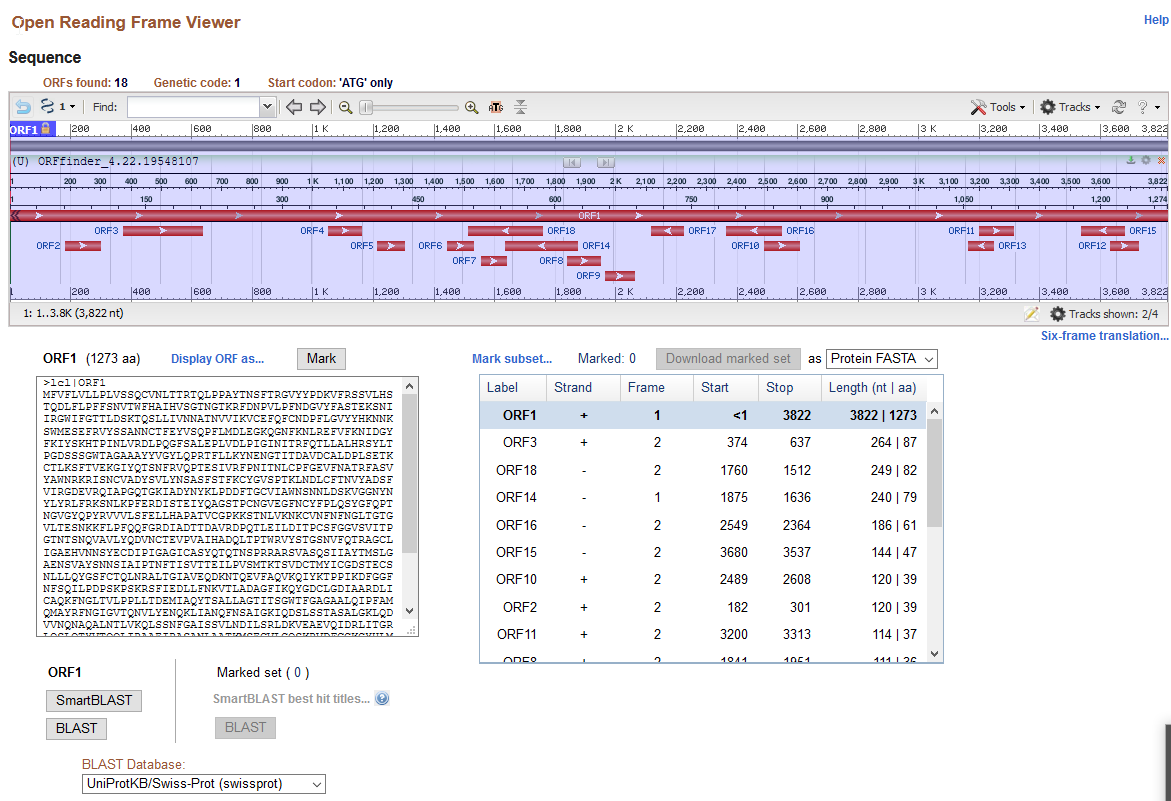This screenshot has height=801, width=1171.
Task: Pan sequence view right with arrow
Action: click(317, 107)
